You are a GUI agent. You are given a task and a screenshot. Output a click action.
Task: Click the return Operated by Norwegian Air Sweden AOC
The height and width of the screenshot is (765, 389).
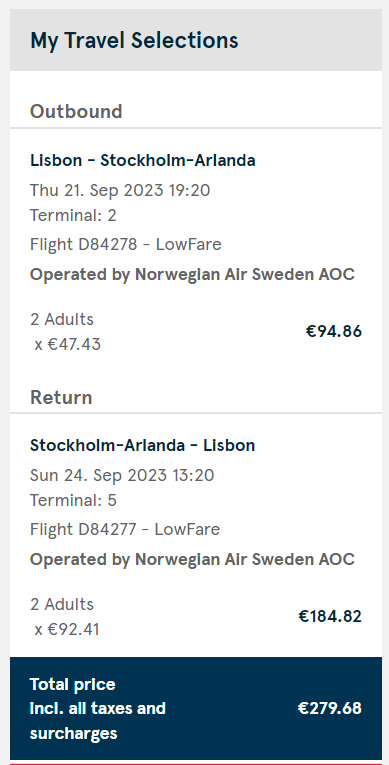192,559
